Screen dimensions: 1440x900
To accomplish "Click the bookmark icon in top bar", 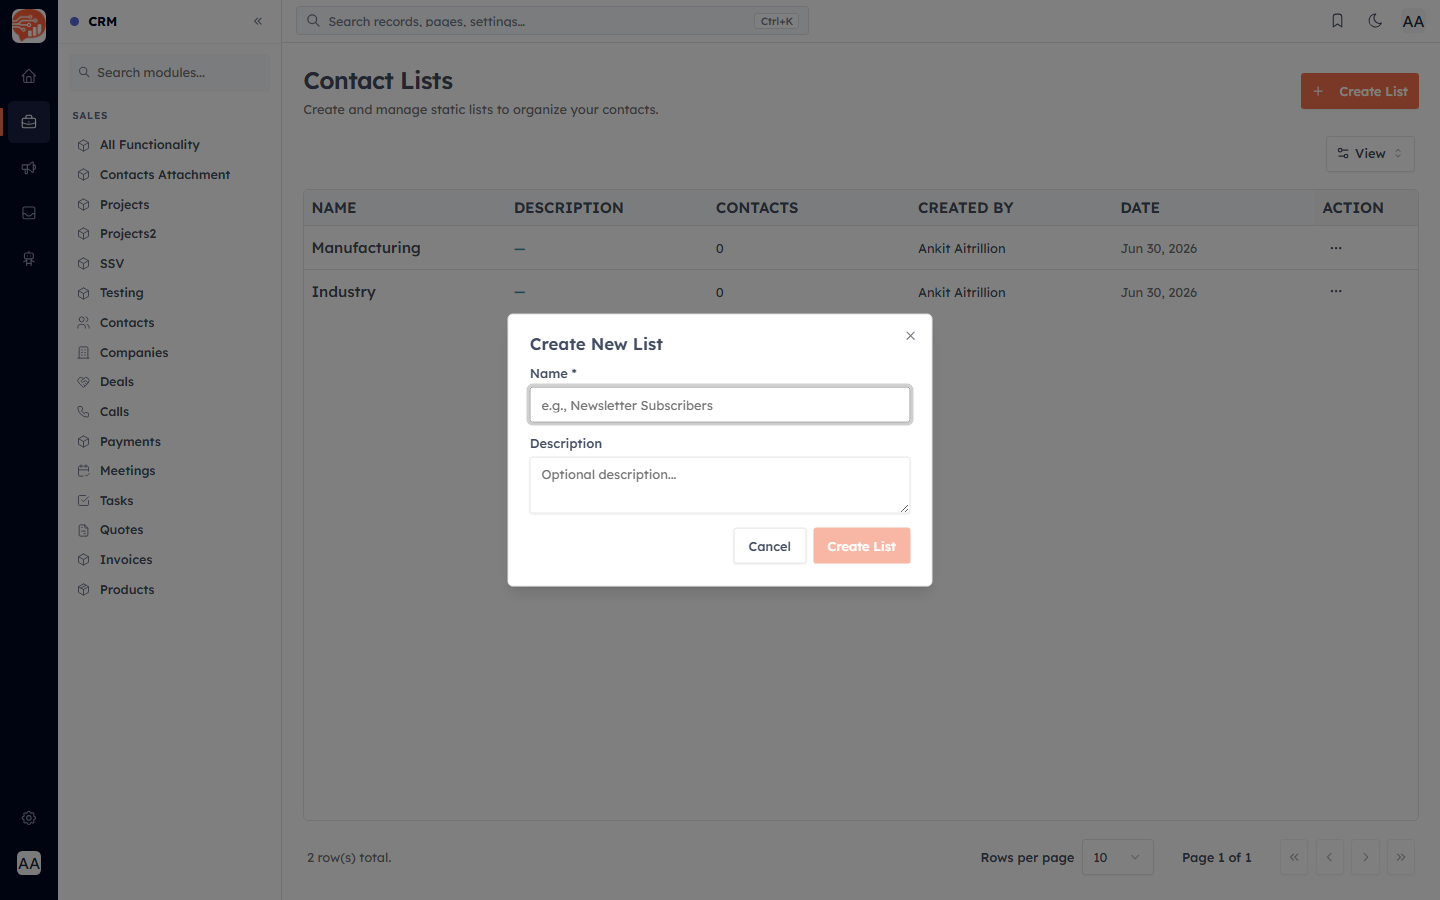I will click(x=1337, y=21).
